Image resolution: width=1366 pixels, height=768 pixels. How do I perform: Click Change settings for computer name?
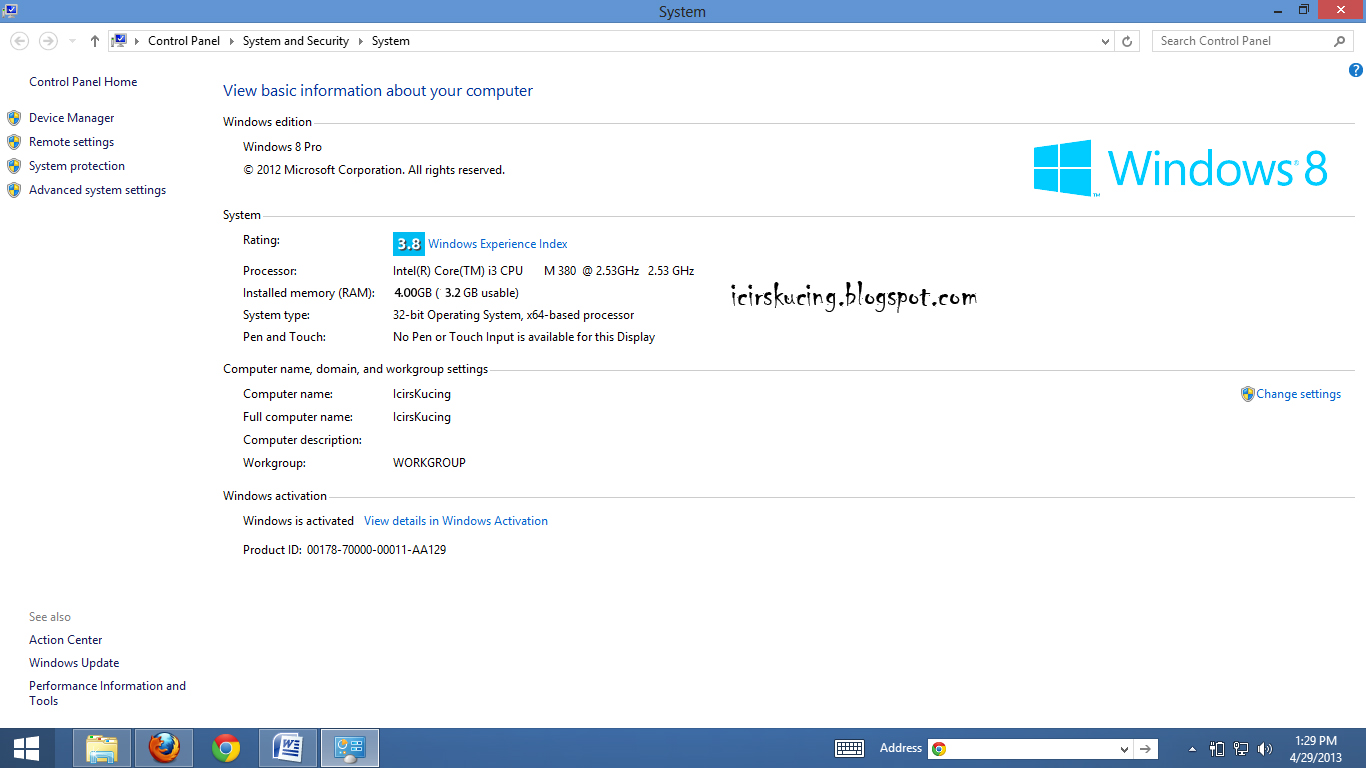click(1298, 394)
